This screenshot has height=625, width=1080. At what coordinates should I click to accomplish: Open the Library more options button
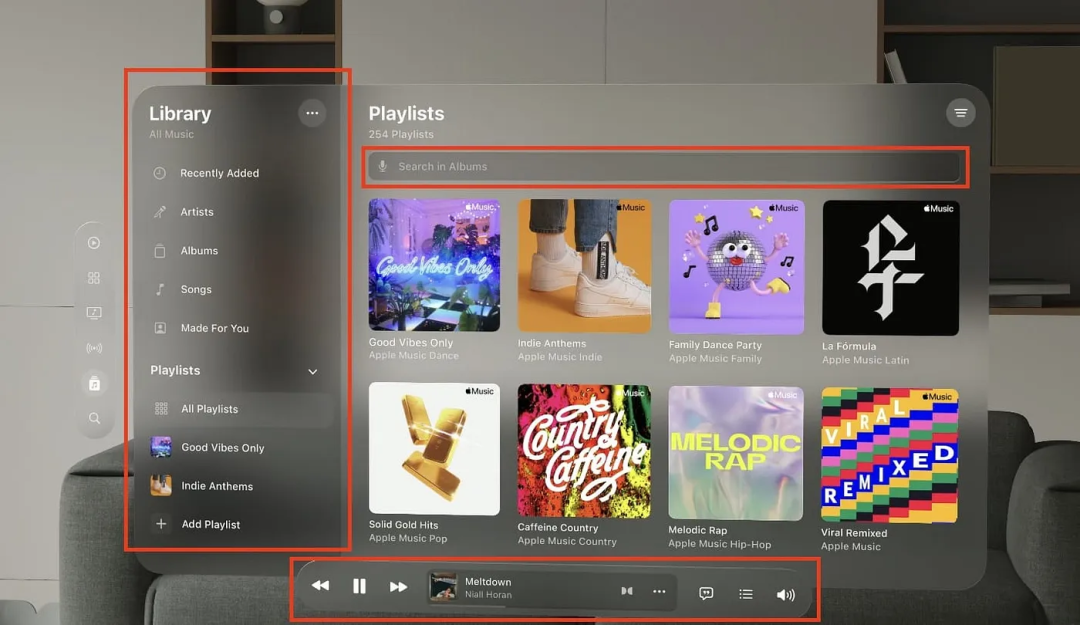coord(312,113)
